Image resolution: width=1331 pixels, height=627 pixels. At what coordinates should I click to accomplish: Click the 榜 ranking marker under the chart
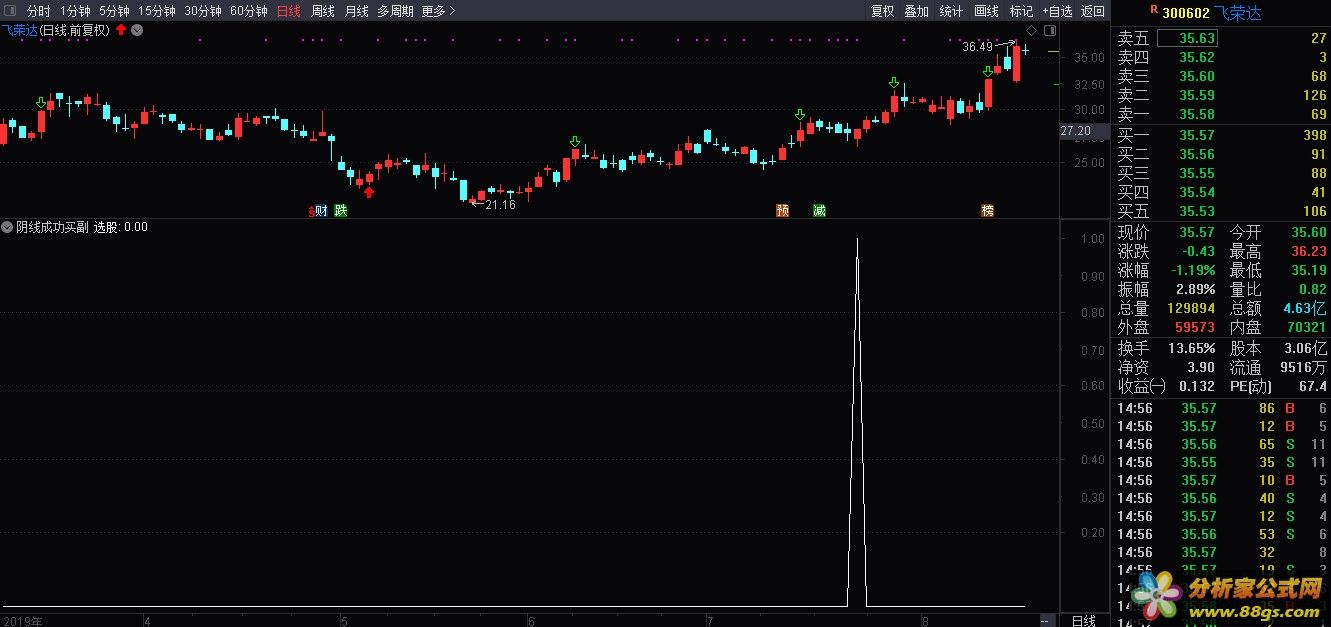coord(988,210)
